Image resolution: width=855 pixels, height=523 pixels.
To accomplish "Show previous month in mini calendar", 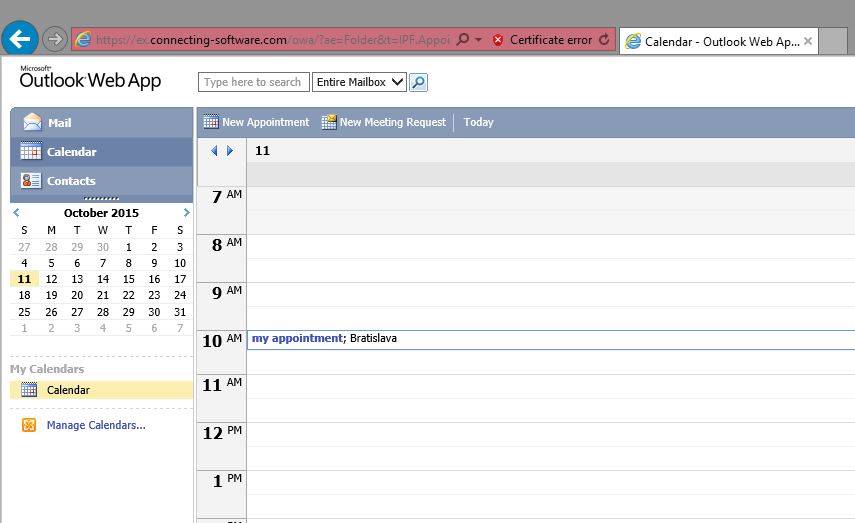I will pyautogui.click(x=16, y=212).
